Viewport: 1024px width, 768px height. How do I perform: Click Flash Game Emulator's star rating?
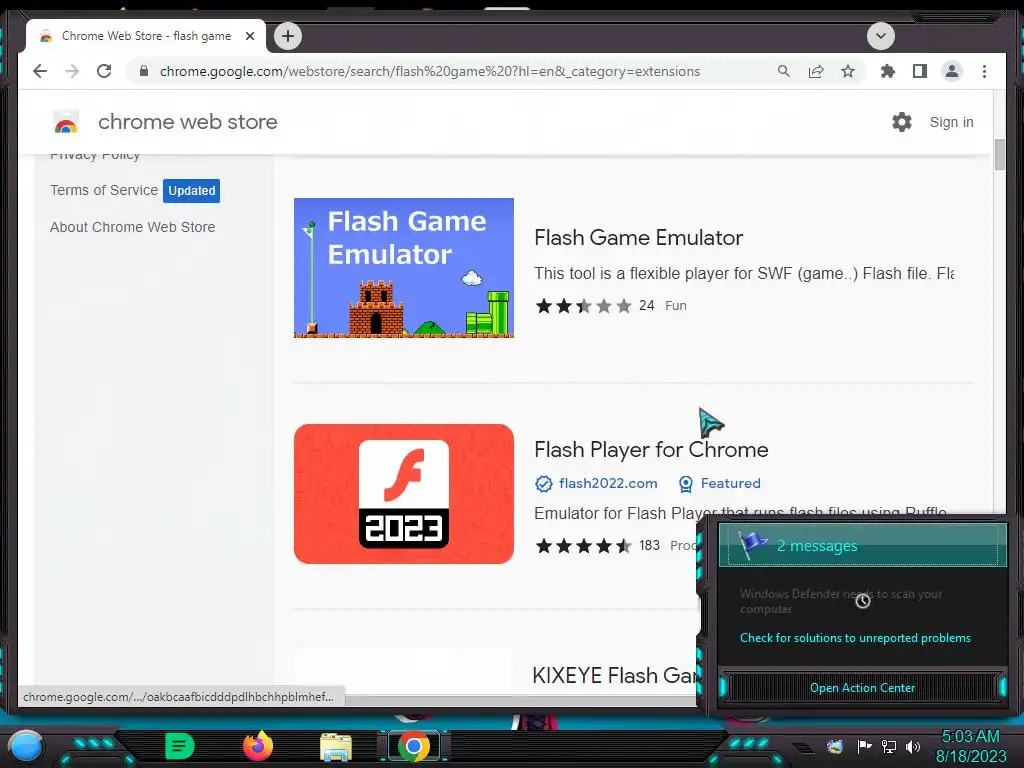[583, 306]
